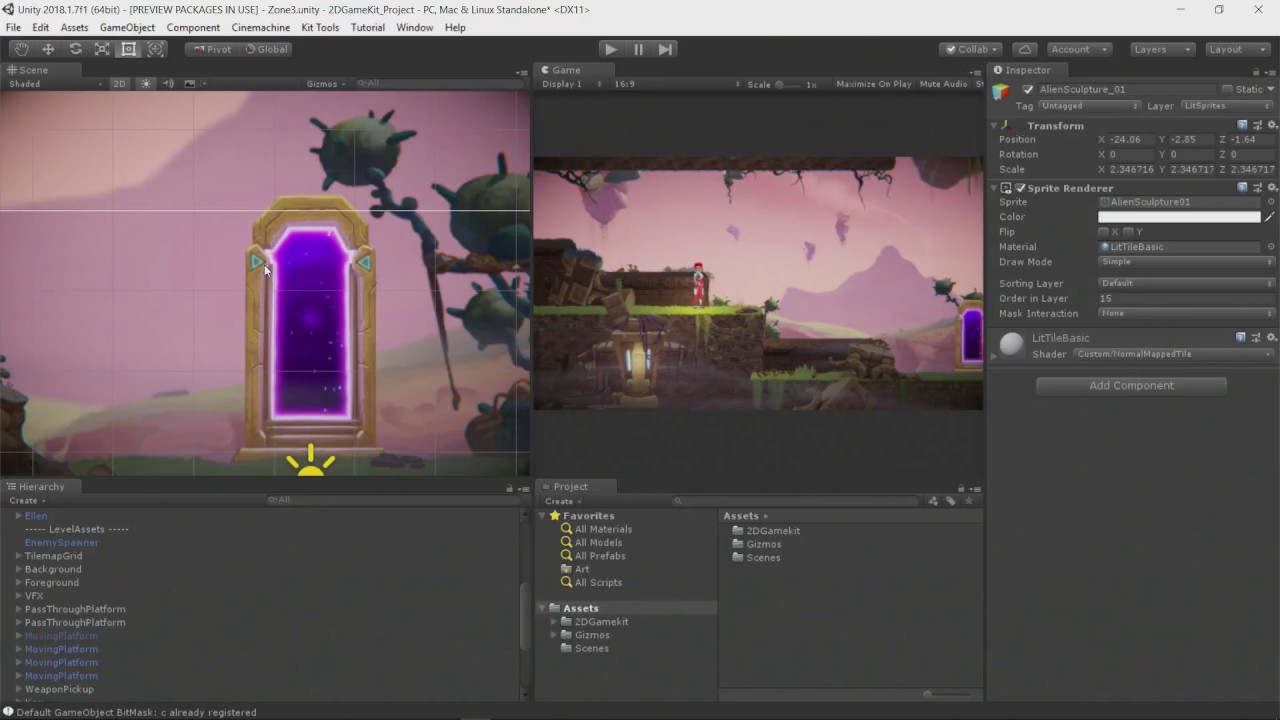Image resolution: width=1280 pixels, height=720 pixels.
Task: Toggle 2D mode in the Scene view
Action: click(x=119, y=84)
